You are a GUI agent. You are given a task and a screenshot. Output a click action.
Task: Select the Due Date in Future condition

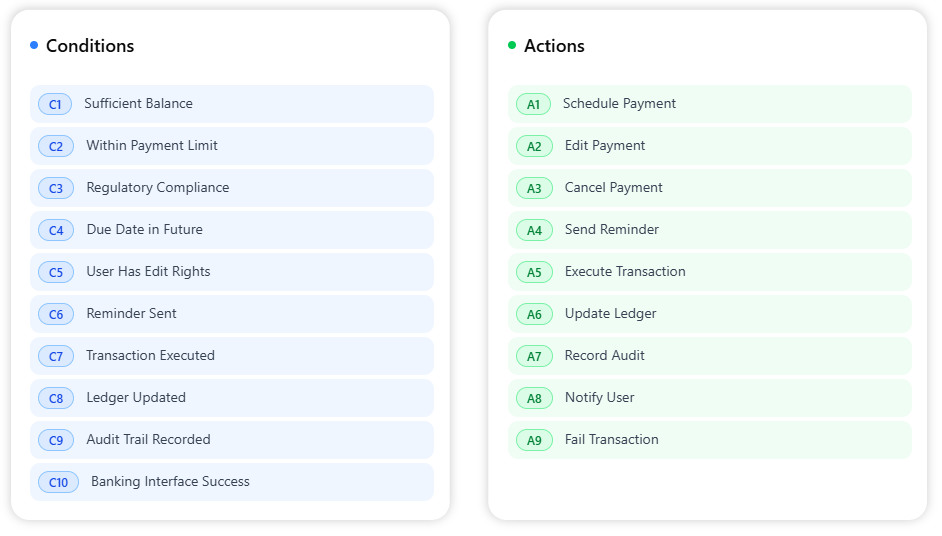(232, 230)
